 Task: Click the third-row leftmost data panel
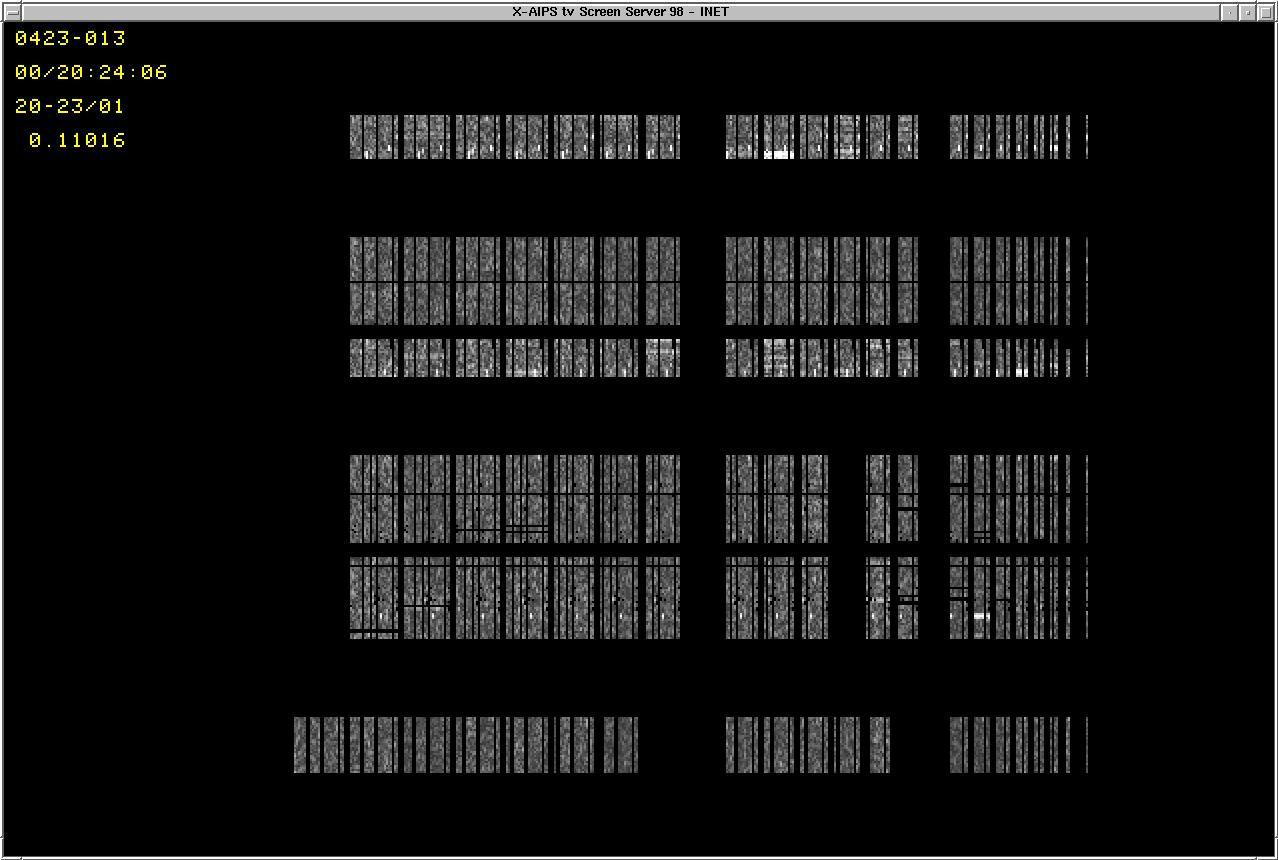(x=514, y=357)
